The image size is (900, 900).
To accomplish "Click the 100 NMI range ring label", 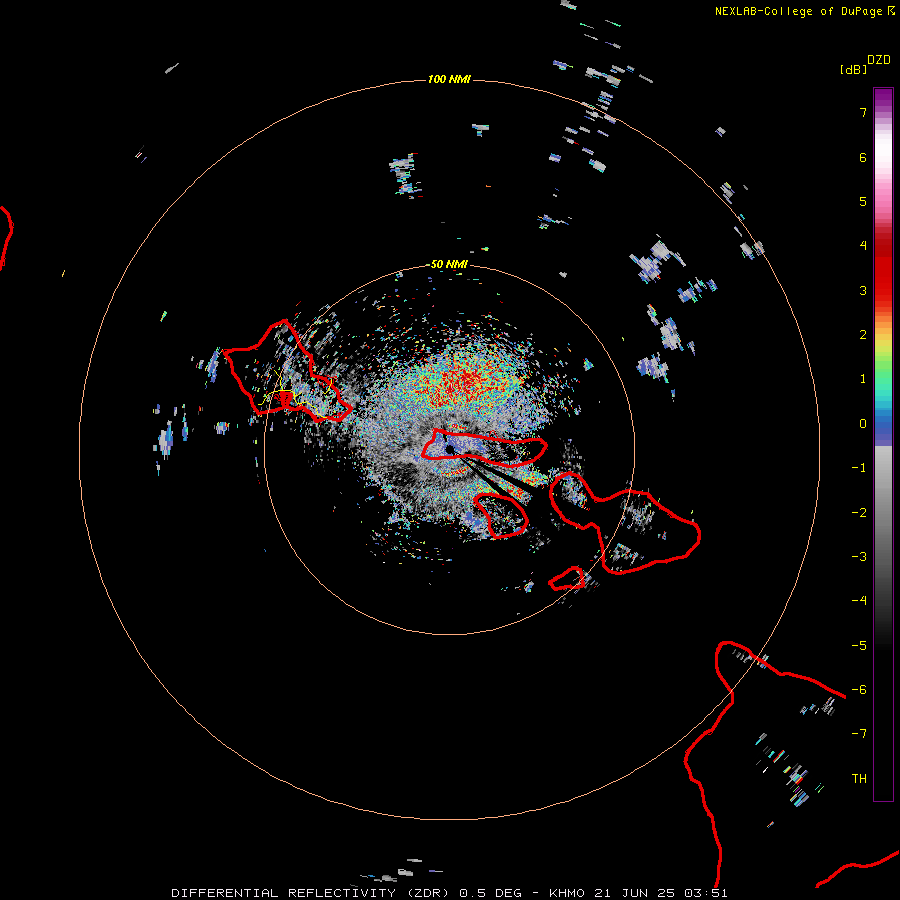I will [449, 79].
